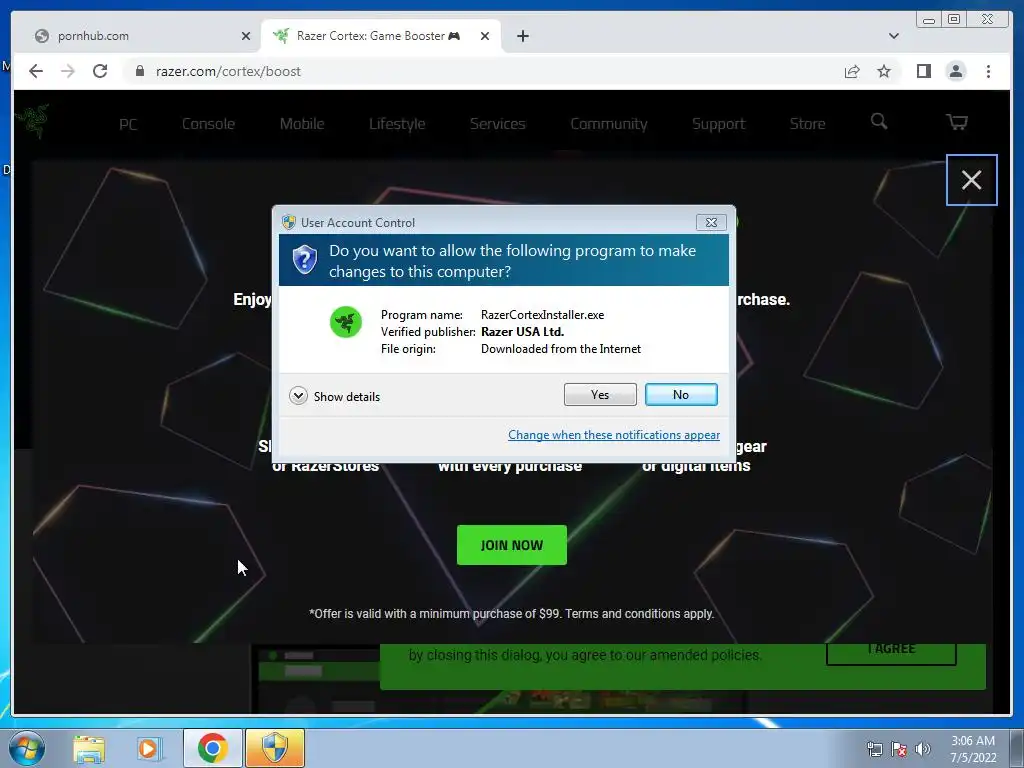Go forward in browser history

pyautogui.click(x=68, y=71)
